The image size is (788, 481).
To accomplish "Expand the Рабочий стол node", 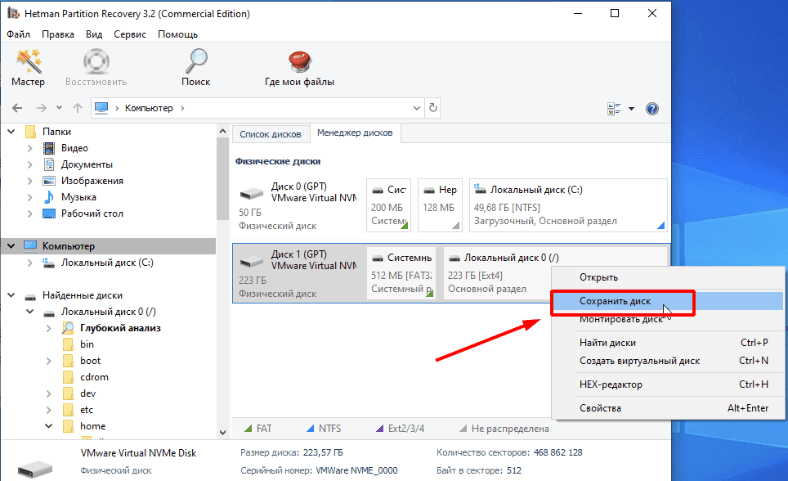I will point(30,214).
